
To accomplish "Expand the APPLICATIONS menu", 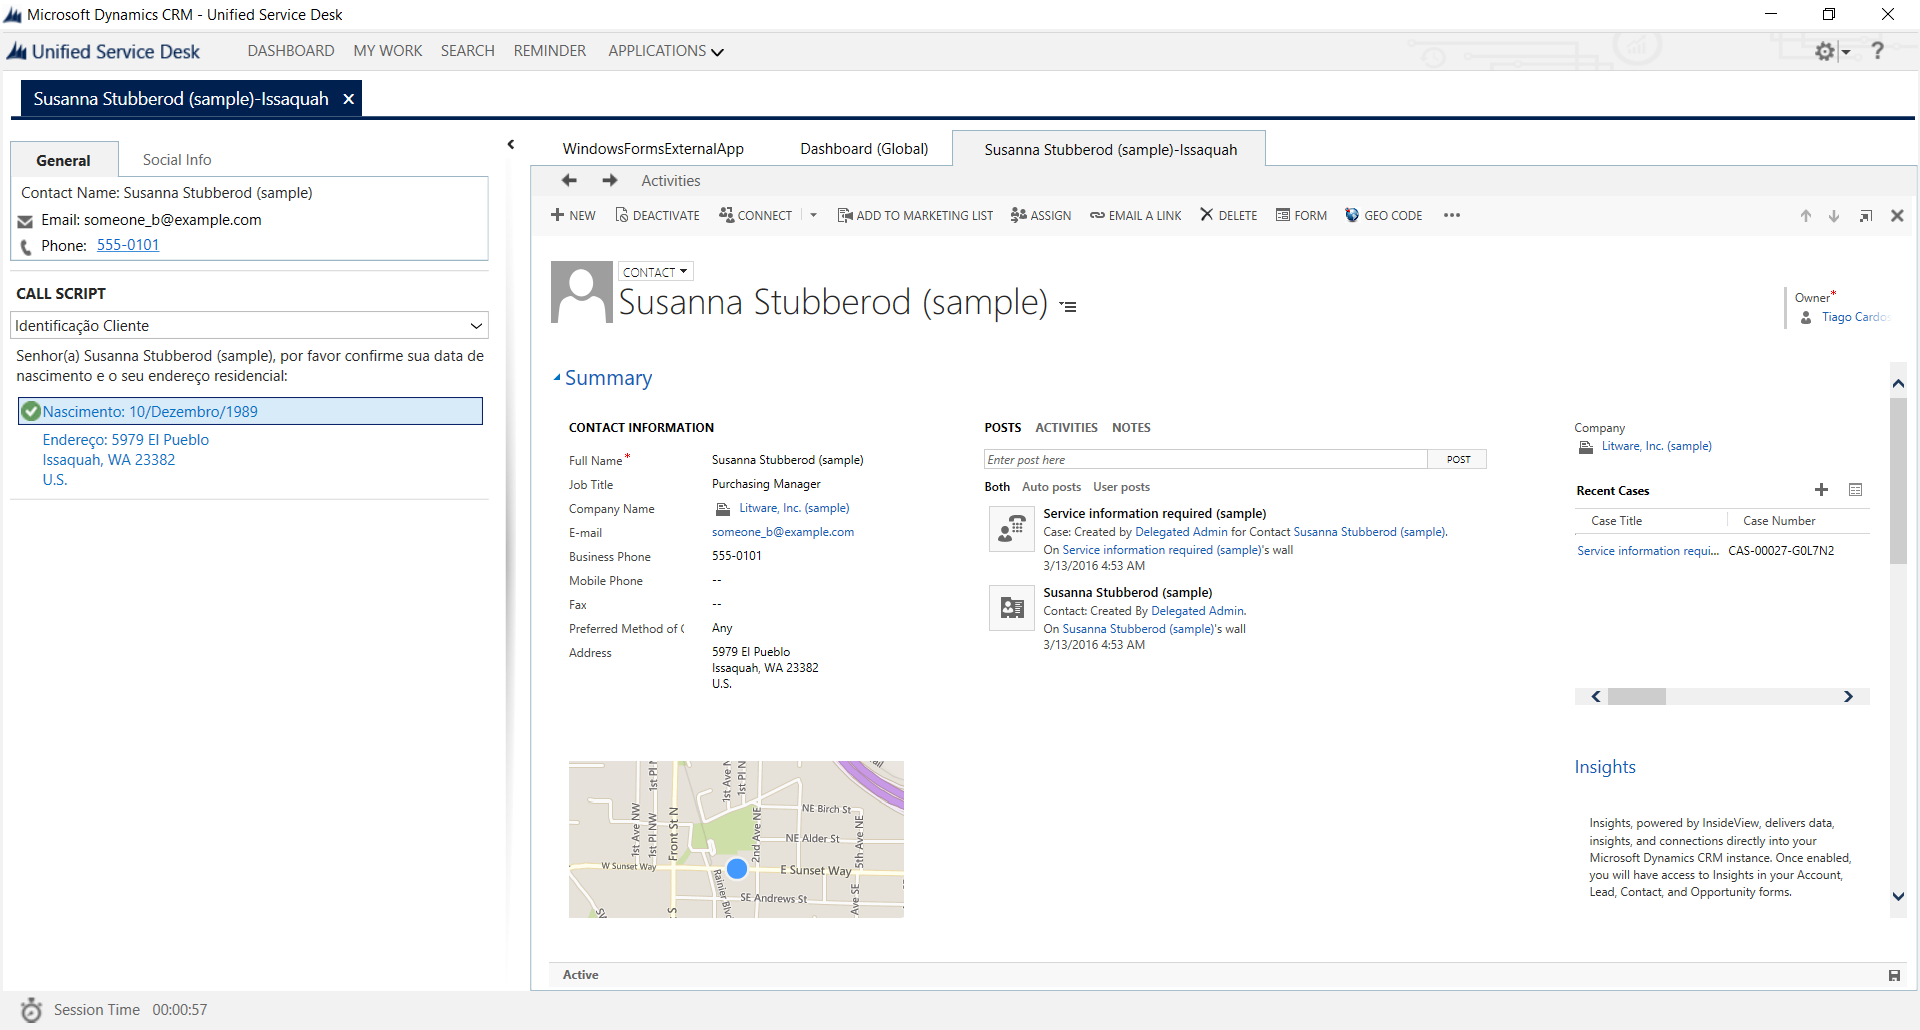I will click(665, 51).
